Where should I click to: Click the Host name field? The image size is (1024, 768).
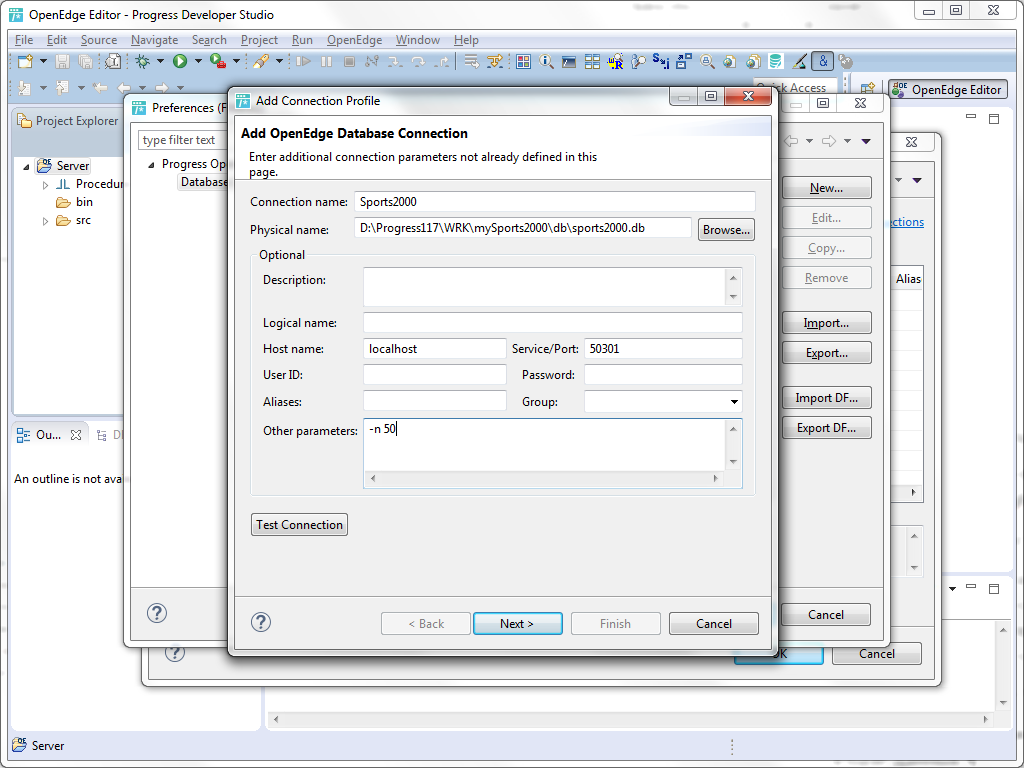[434, 349]
